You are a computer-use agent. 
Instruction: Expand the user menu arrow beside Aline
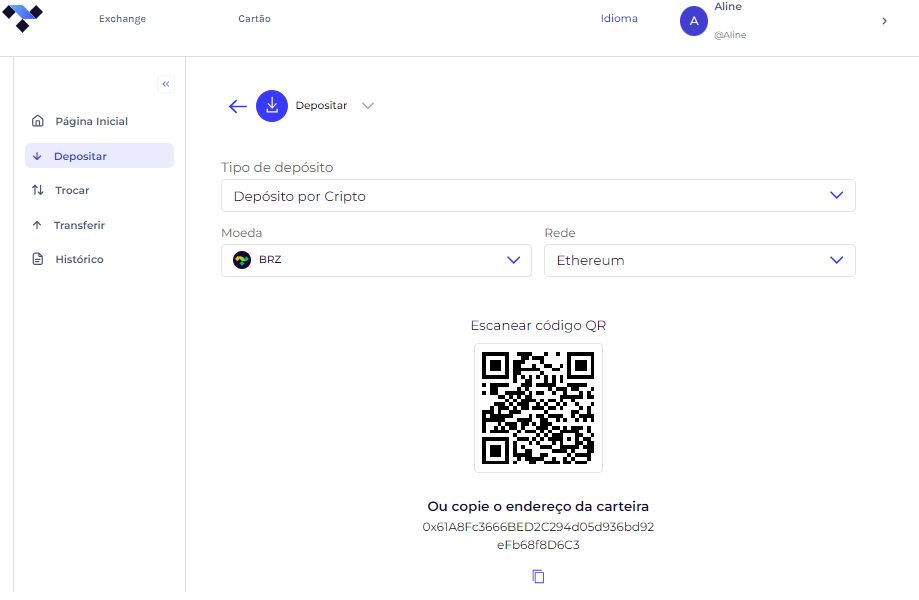tap(884, 21)
